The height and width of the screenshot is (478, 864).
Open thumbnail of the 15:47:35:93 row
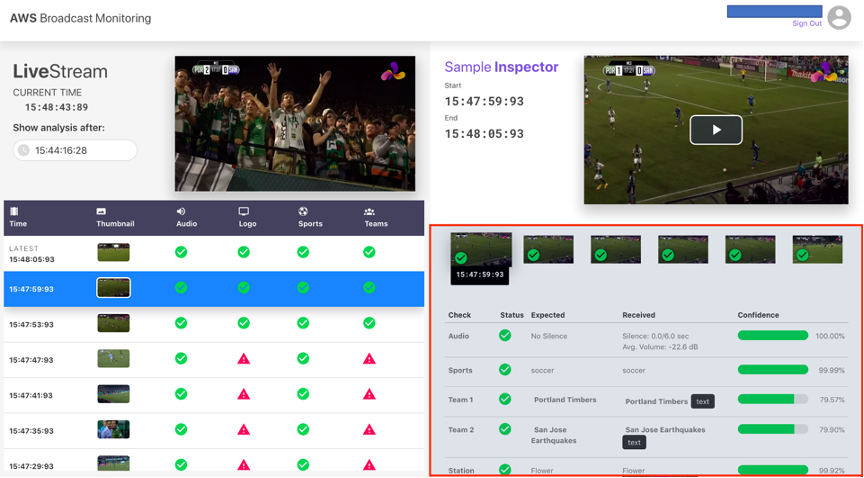click(114, 429)
